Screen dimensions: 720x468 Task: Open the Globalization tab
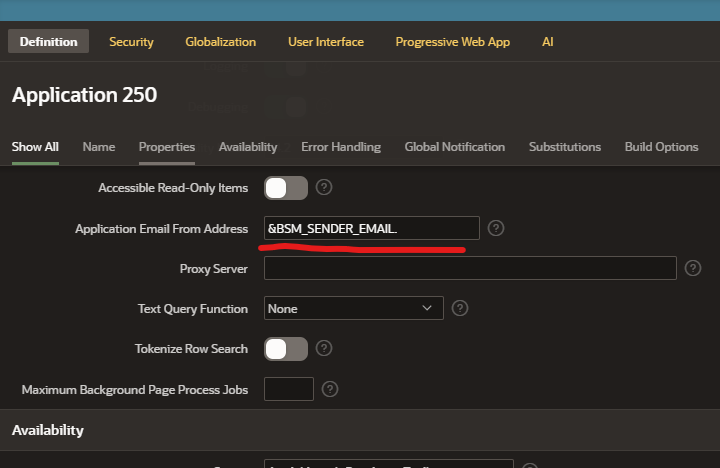[220, 42]
